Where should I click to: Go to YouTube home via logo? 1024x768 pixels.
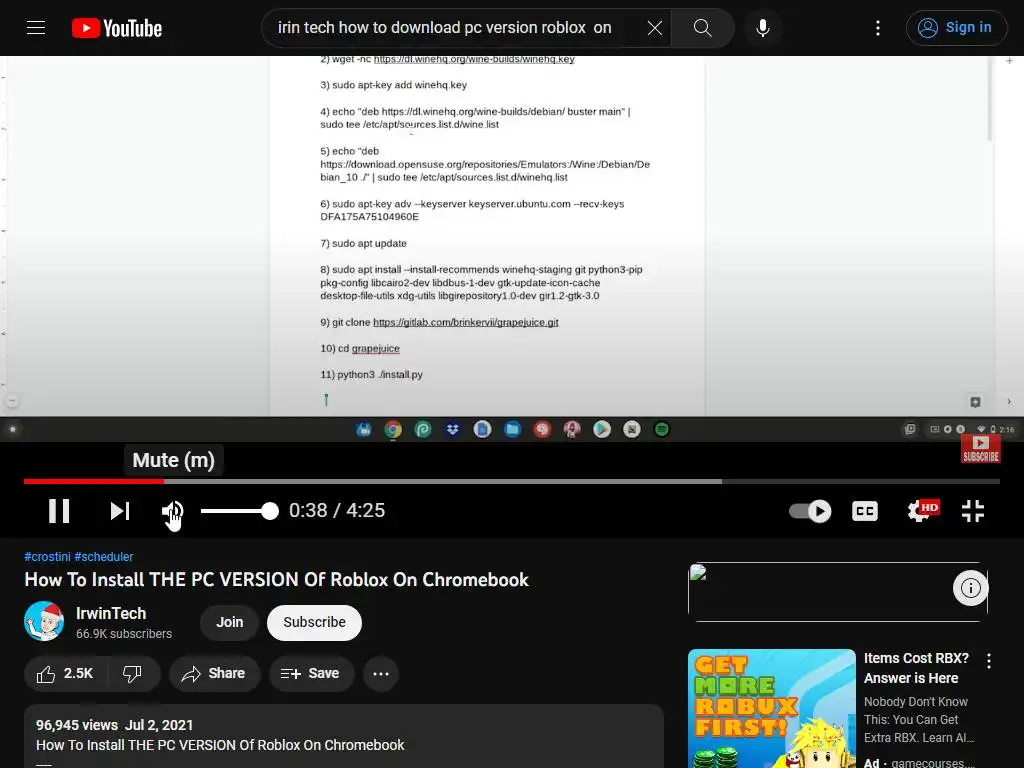coord(117,28)
